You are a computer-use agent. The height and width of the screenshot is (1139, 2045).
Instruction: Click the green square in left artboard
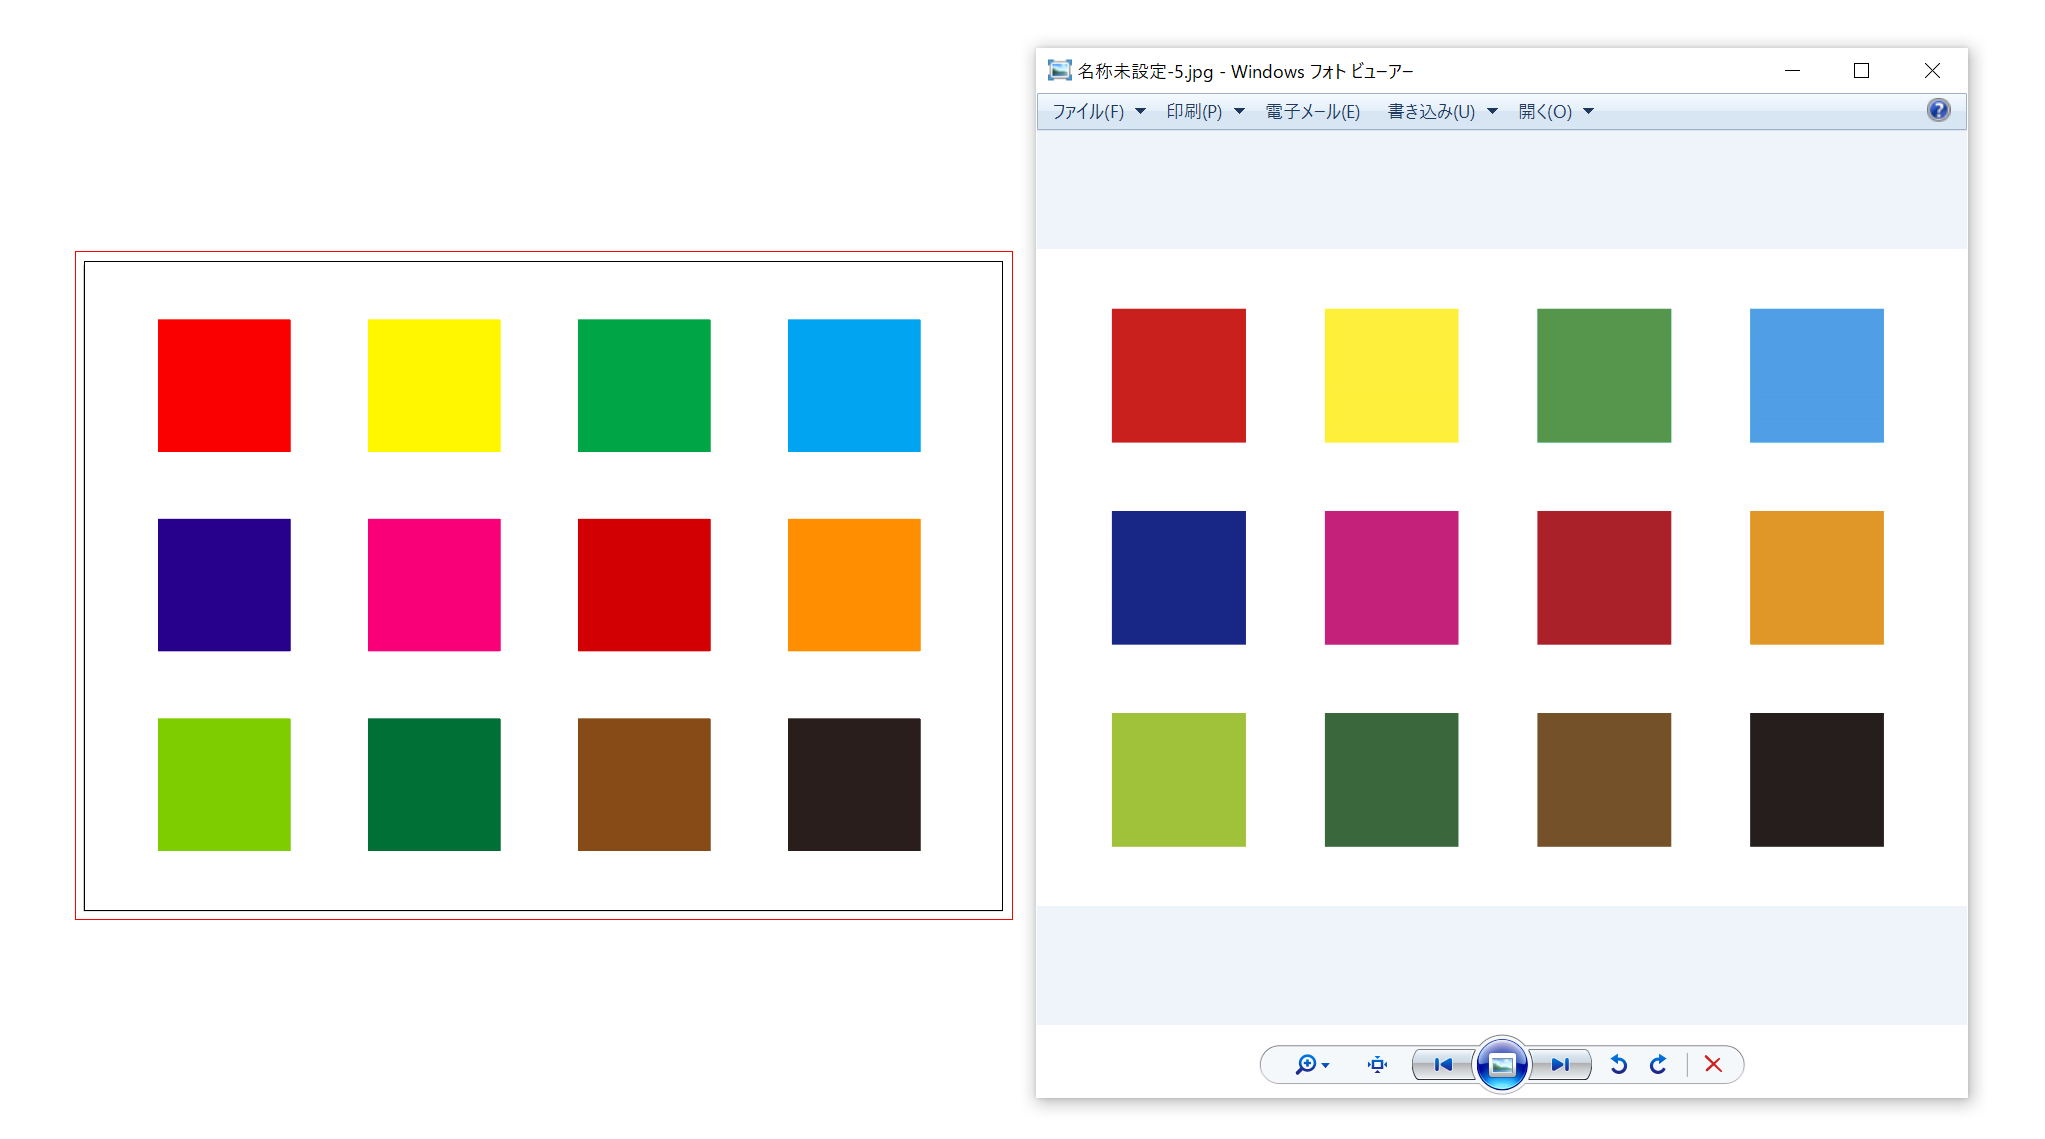pos(644,385)
